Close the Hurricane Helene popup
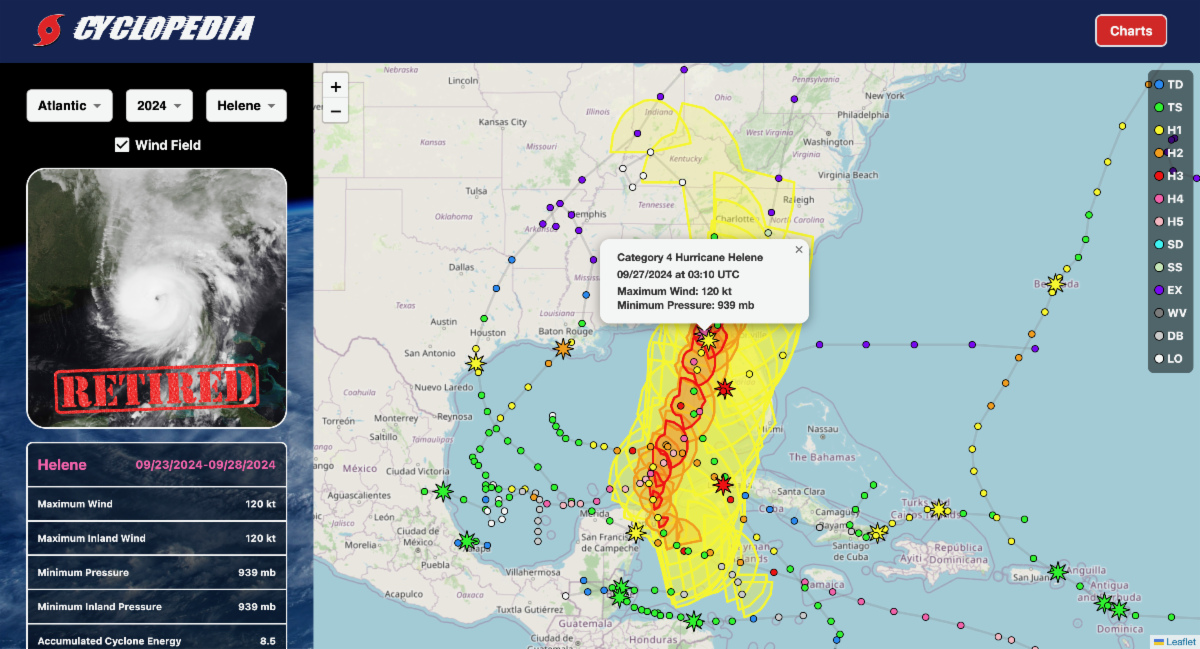 pos(798,250)
